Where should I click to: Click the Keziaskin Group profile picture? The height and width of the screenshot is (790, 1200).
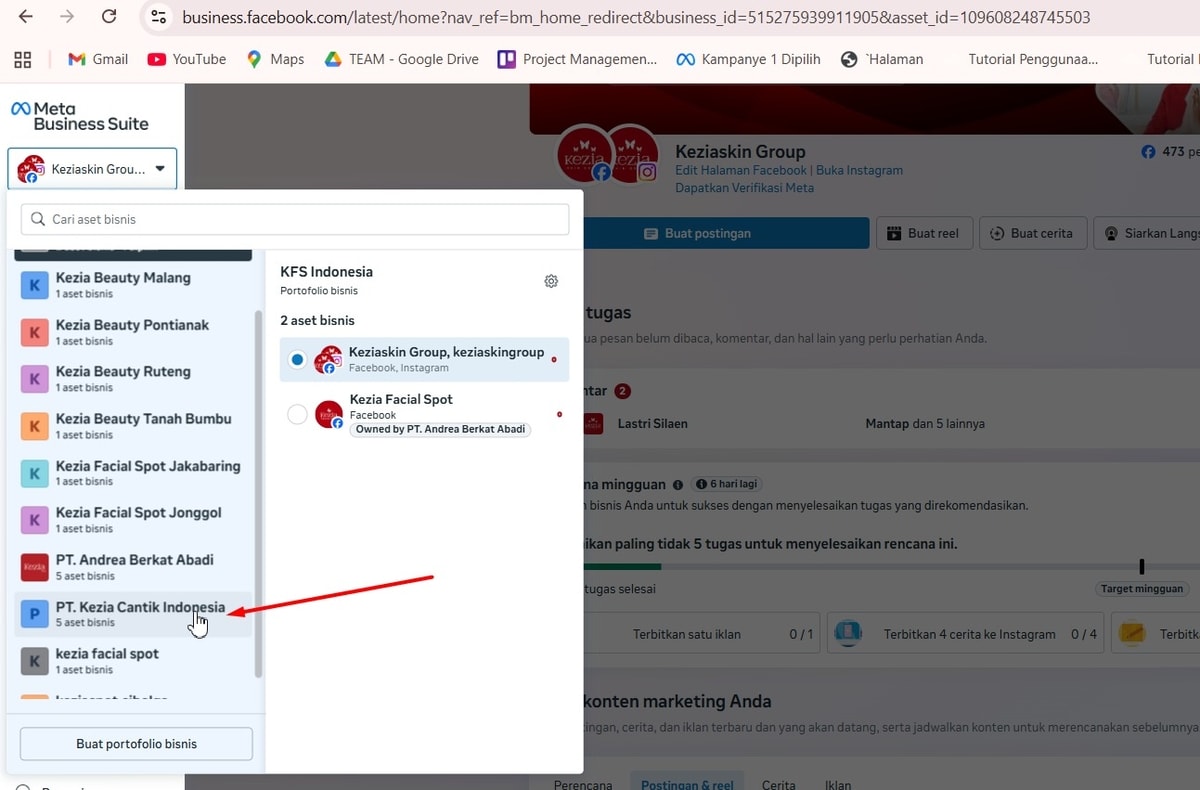[x=585, y=155]
